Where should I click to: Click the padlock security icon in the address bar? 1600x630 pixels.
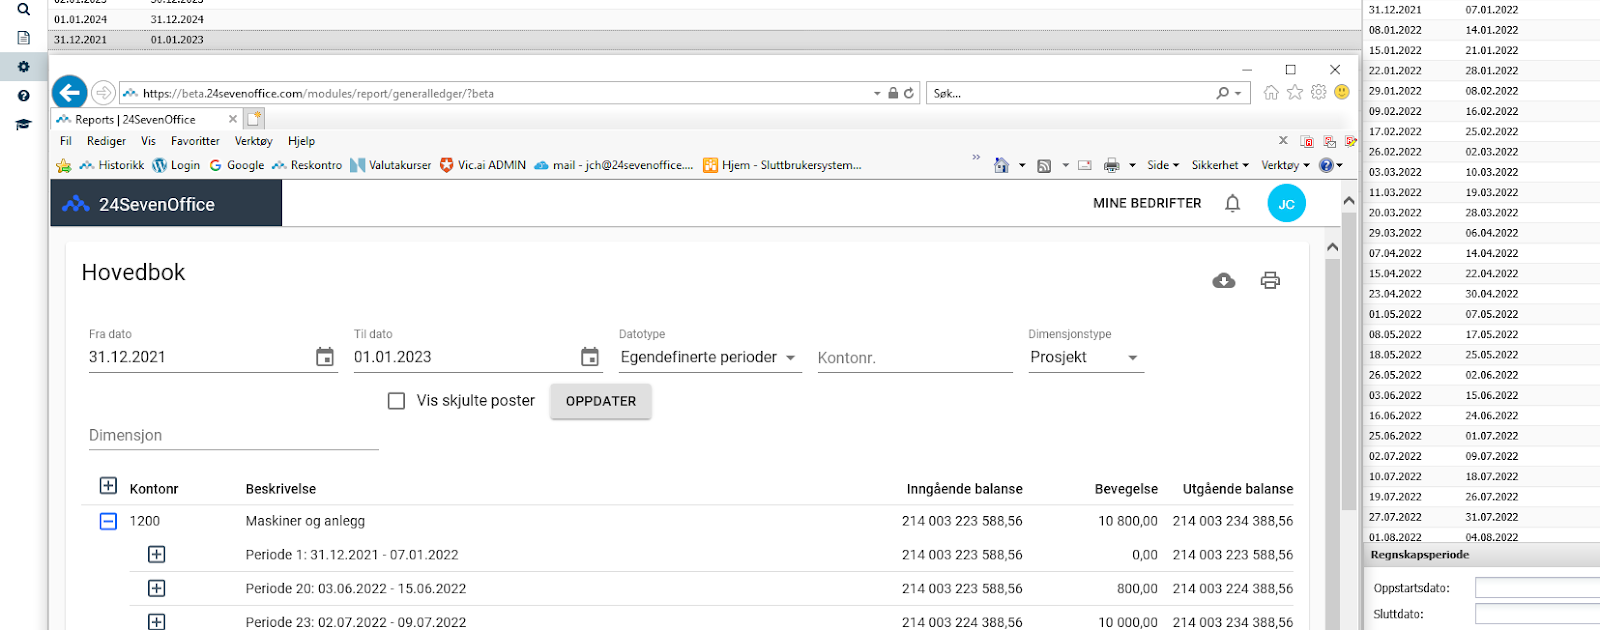893,93
